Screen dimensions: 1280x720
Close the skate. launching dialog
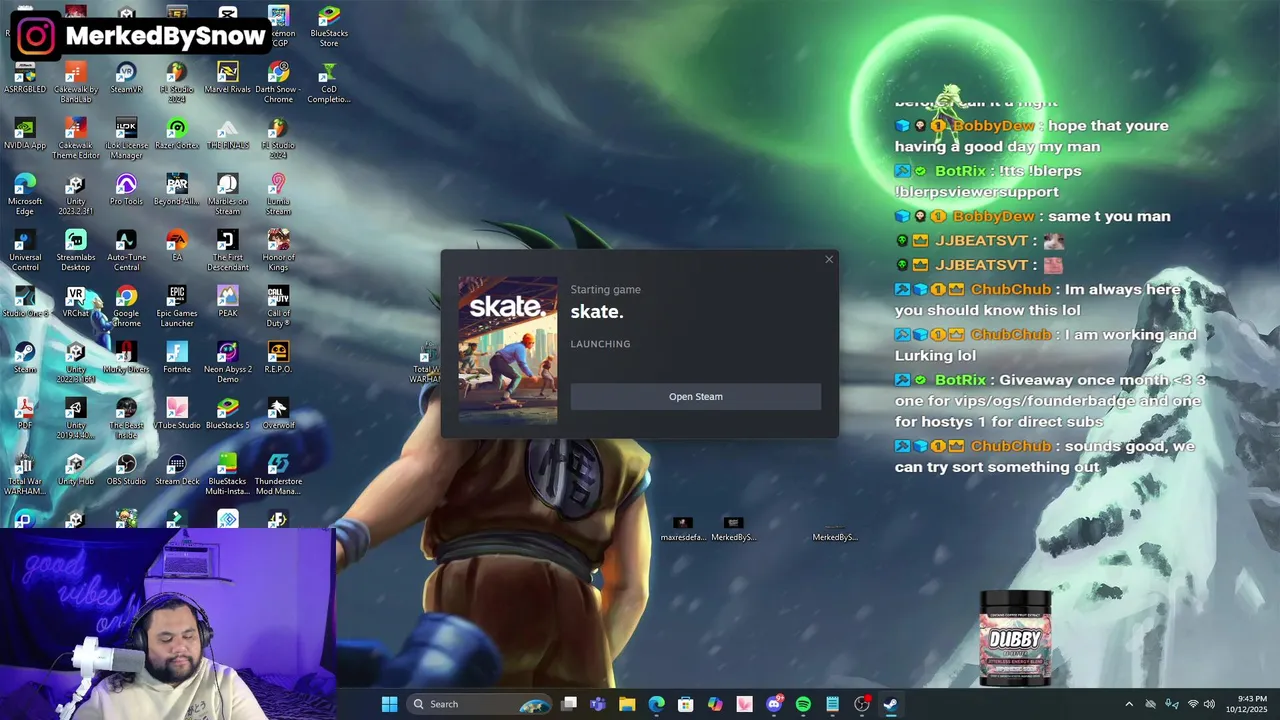(x=829, y=260)
